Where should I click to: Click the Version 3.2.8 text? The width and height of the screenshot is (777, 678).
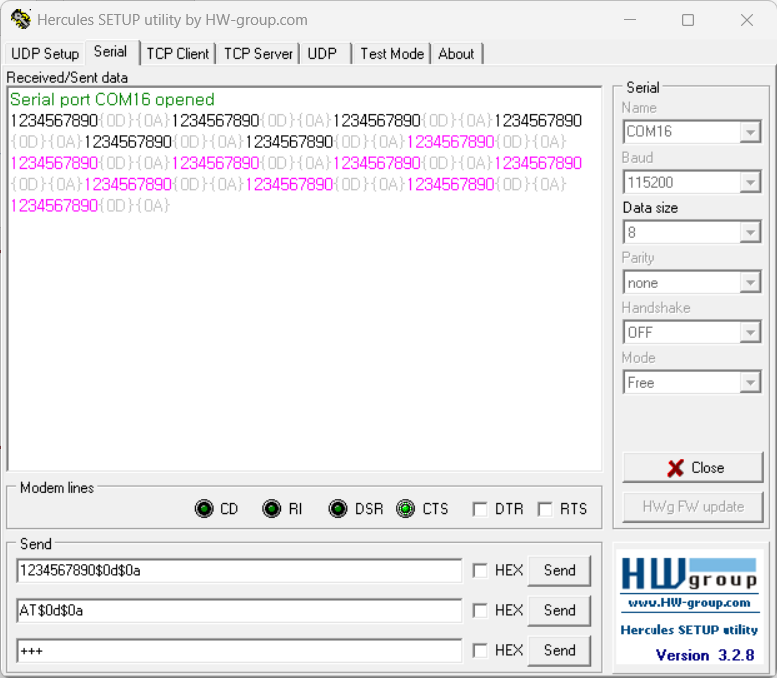point(705,655)
